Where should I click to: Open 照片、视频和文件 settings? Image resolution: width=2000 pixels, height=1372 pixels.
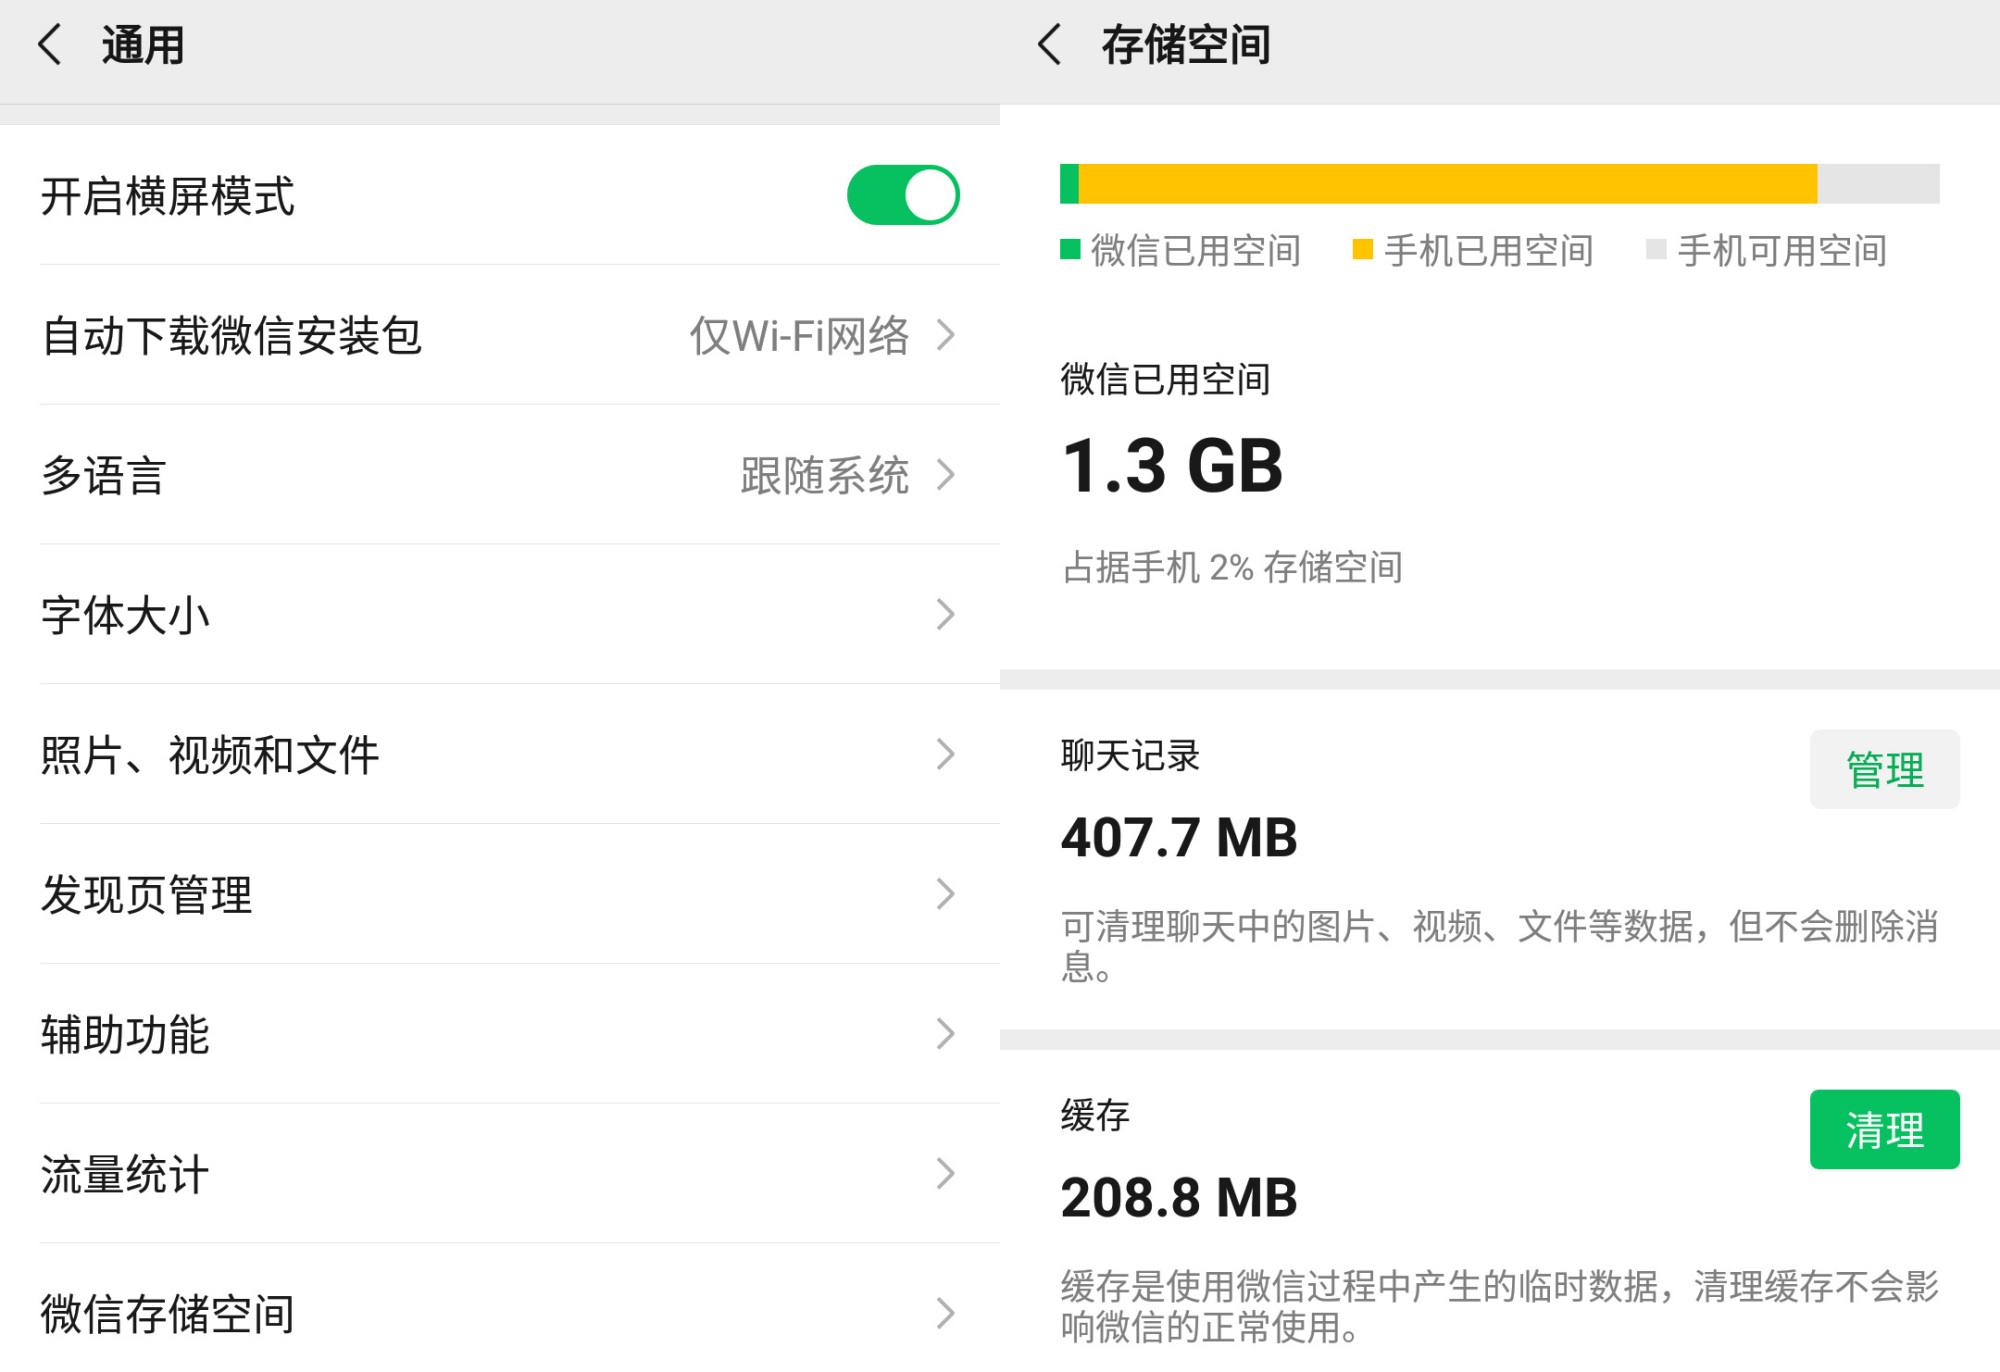click(500, 755)
